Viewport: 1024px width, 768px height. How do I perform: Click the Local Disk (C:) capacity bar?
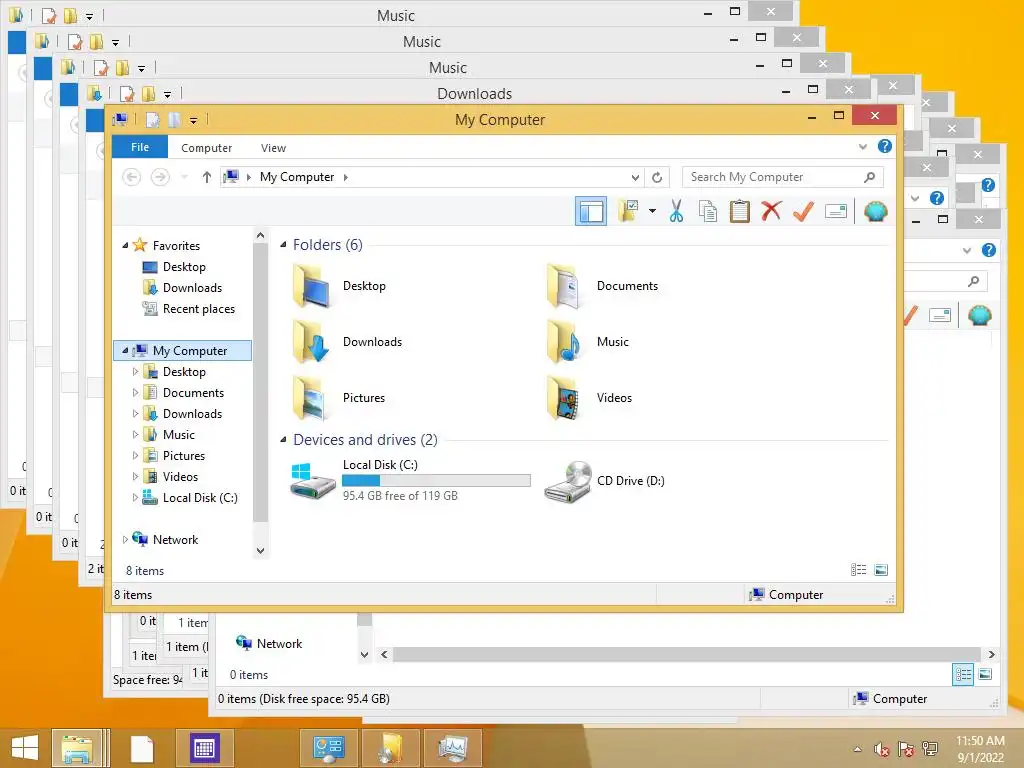pos(436,481)
